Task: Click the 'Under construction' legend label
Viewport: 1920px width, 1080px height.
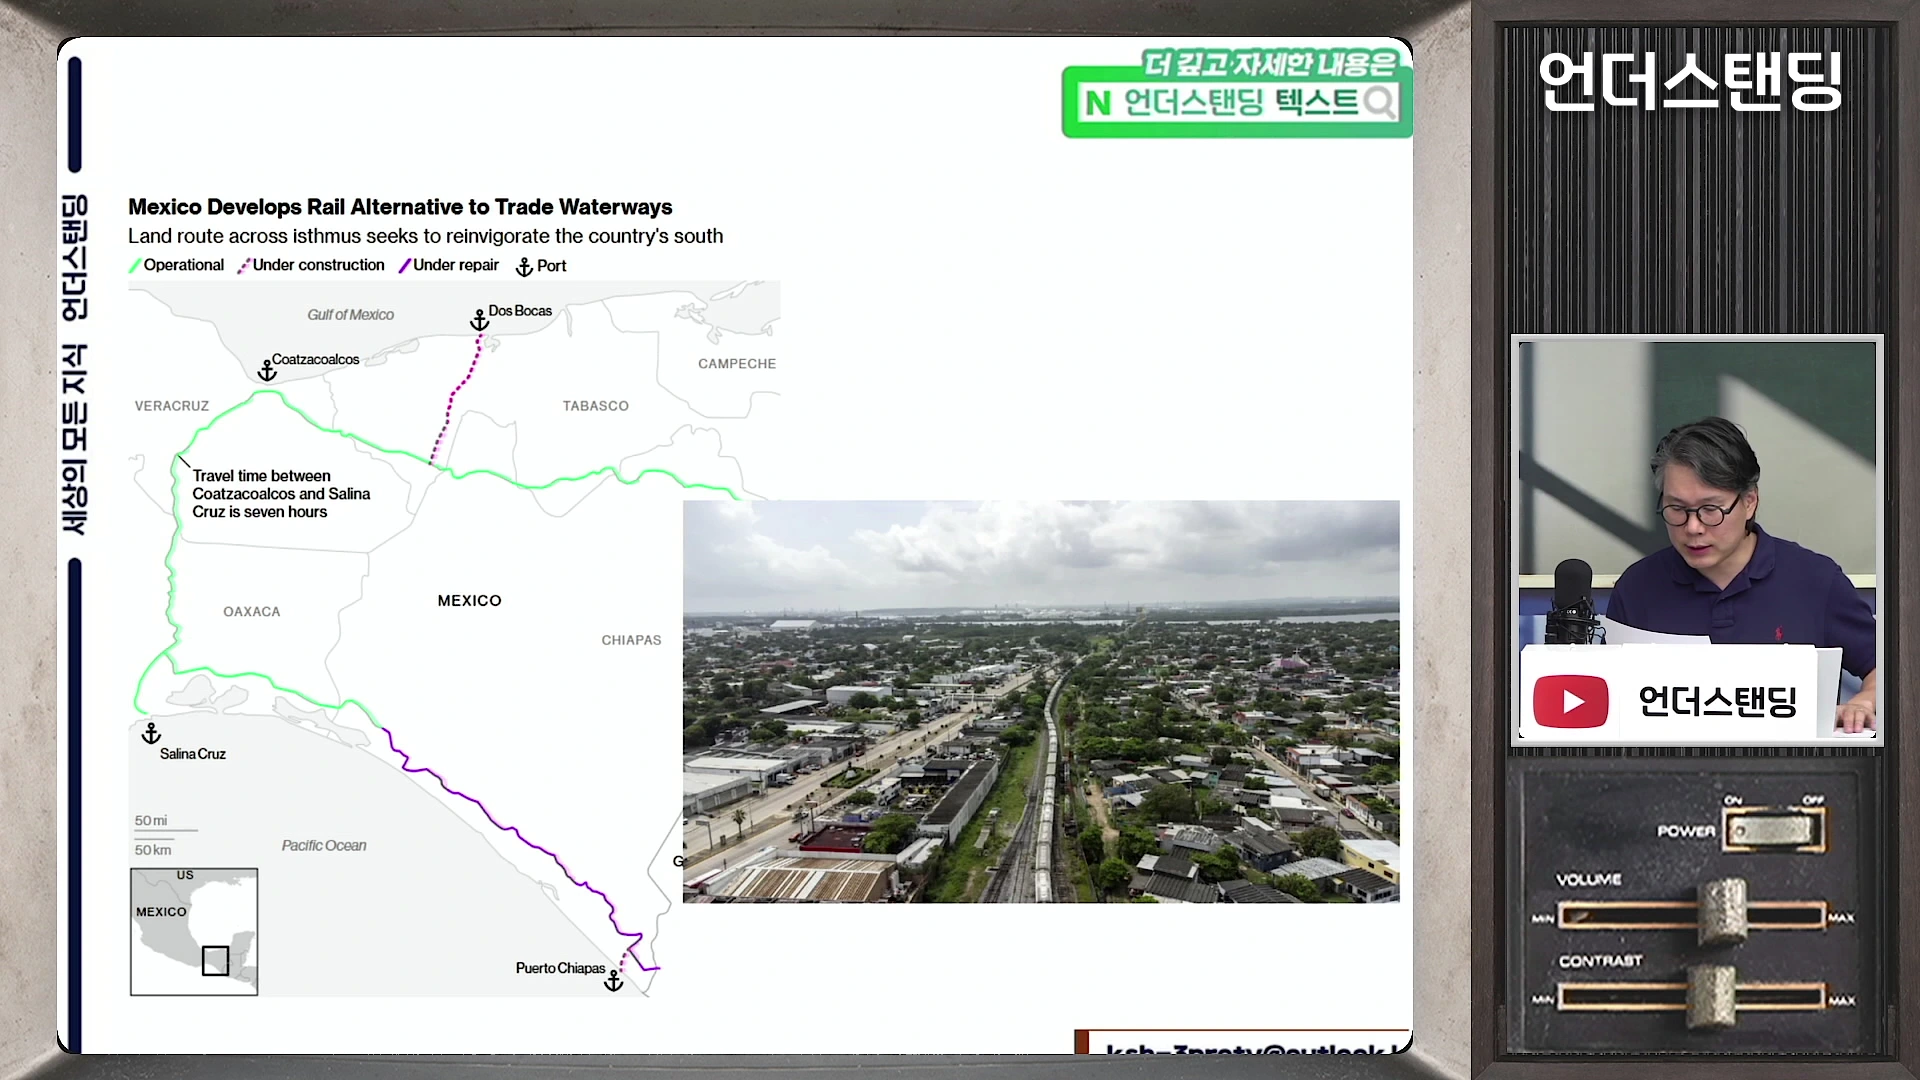Action: (x=318, y=265)
